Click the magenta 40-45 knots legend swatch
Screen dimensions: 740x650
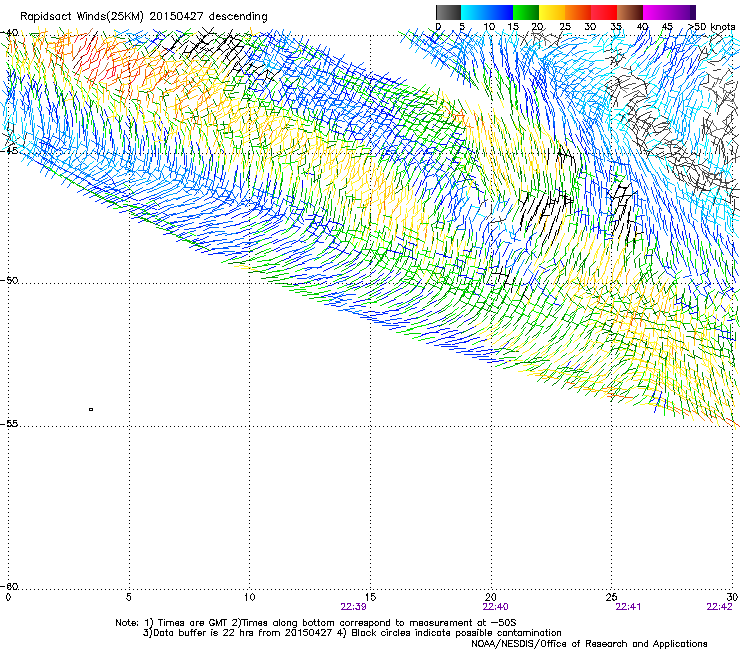(656, 12)
